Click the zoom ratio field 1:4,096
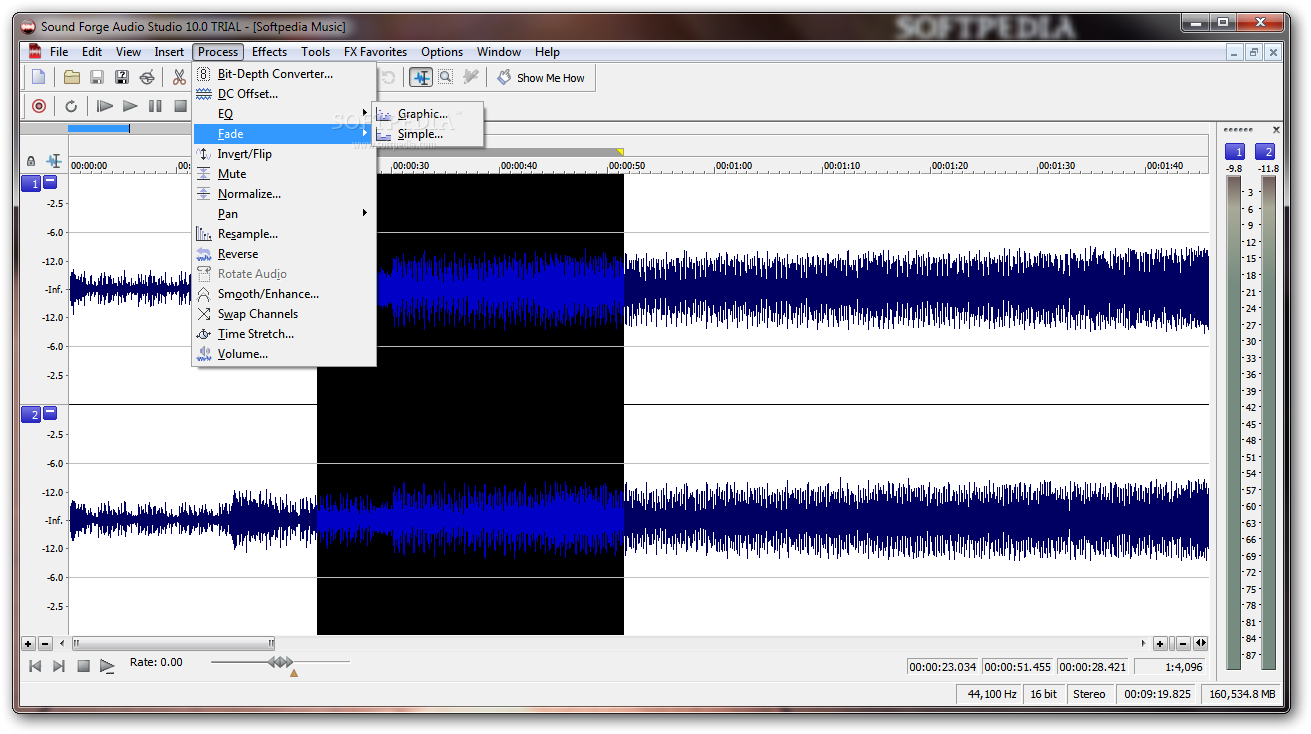The width and height of the screenshot is (1311, 734). tap(1171, 667)
